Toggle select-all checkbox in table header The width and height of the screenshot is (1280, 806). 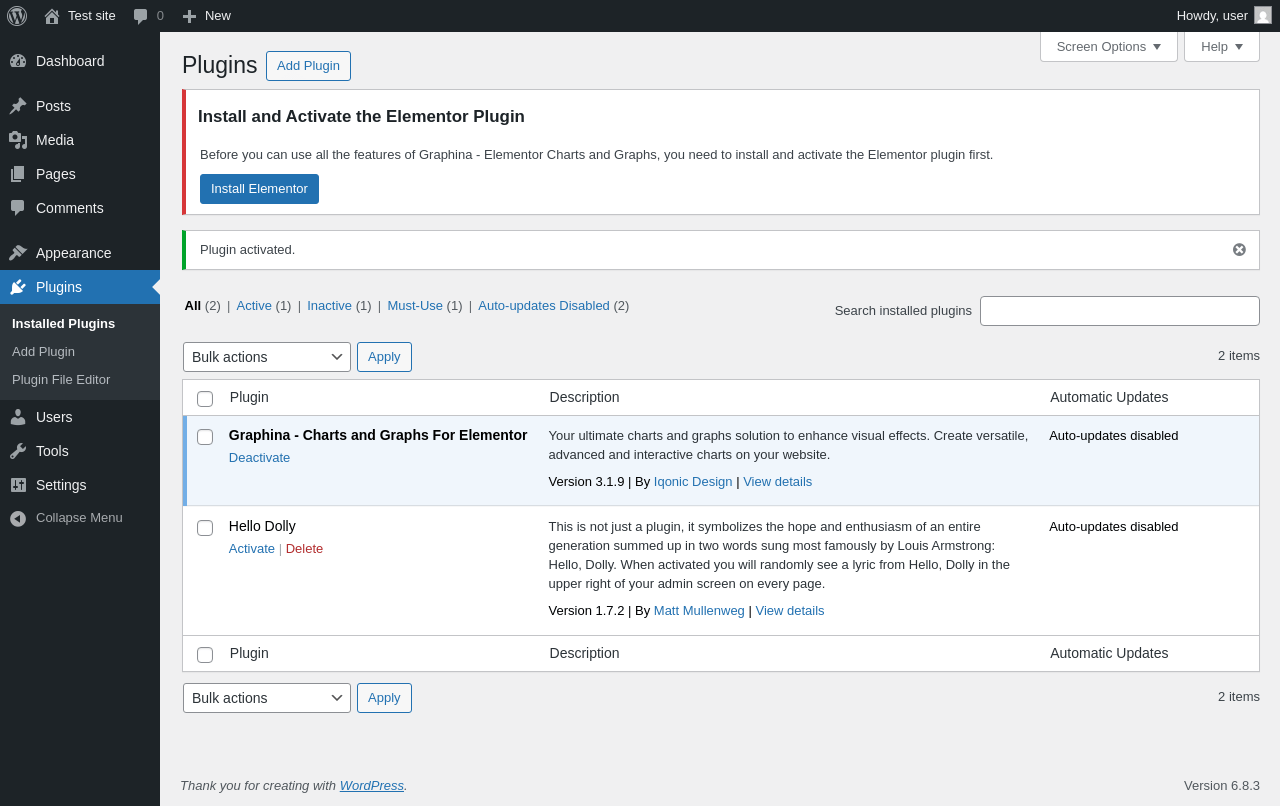tap(205, 399)
